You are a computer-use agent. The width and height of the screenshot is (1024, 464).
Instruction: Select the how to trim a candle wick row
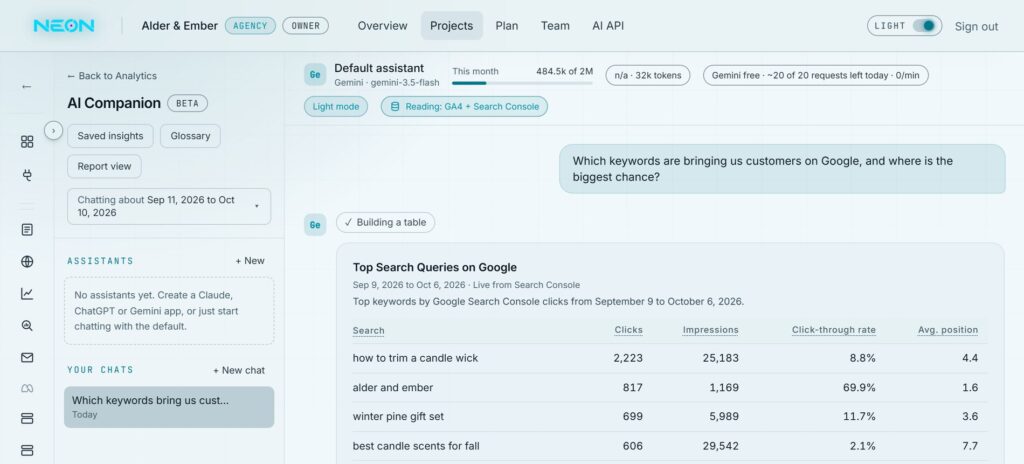670,358
